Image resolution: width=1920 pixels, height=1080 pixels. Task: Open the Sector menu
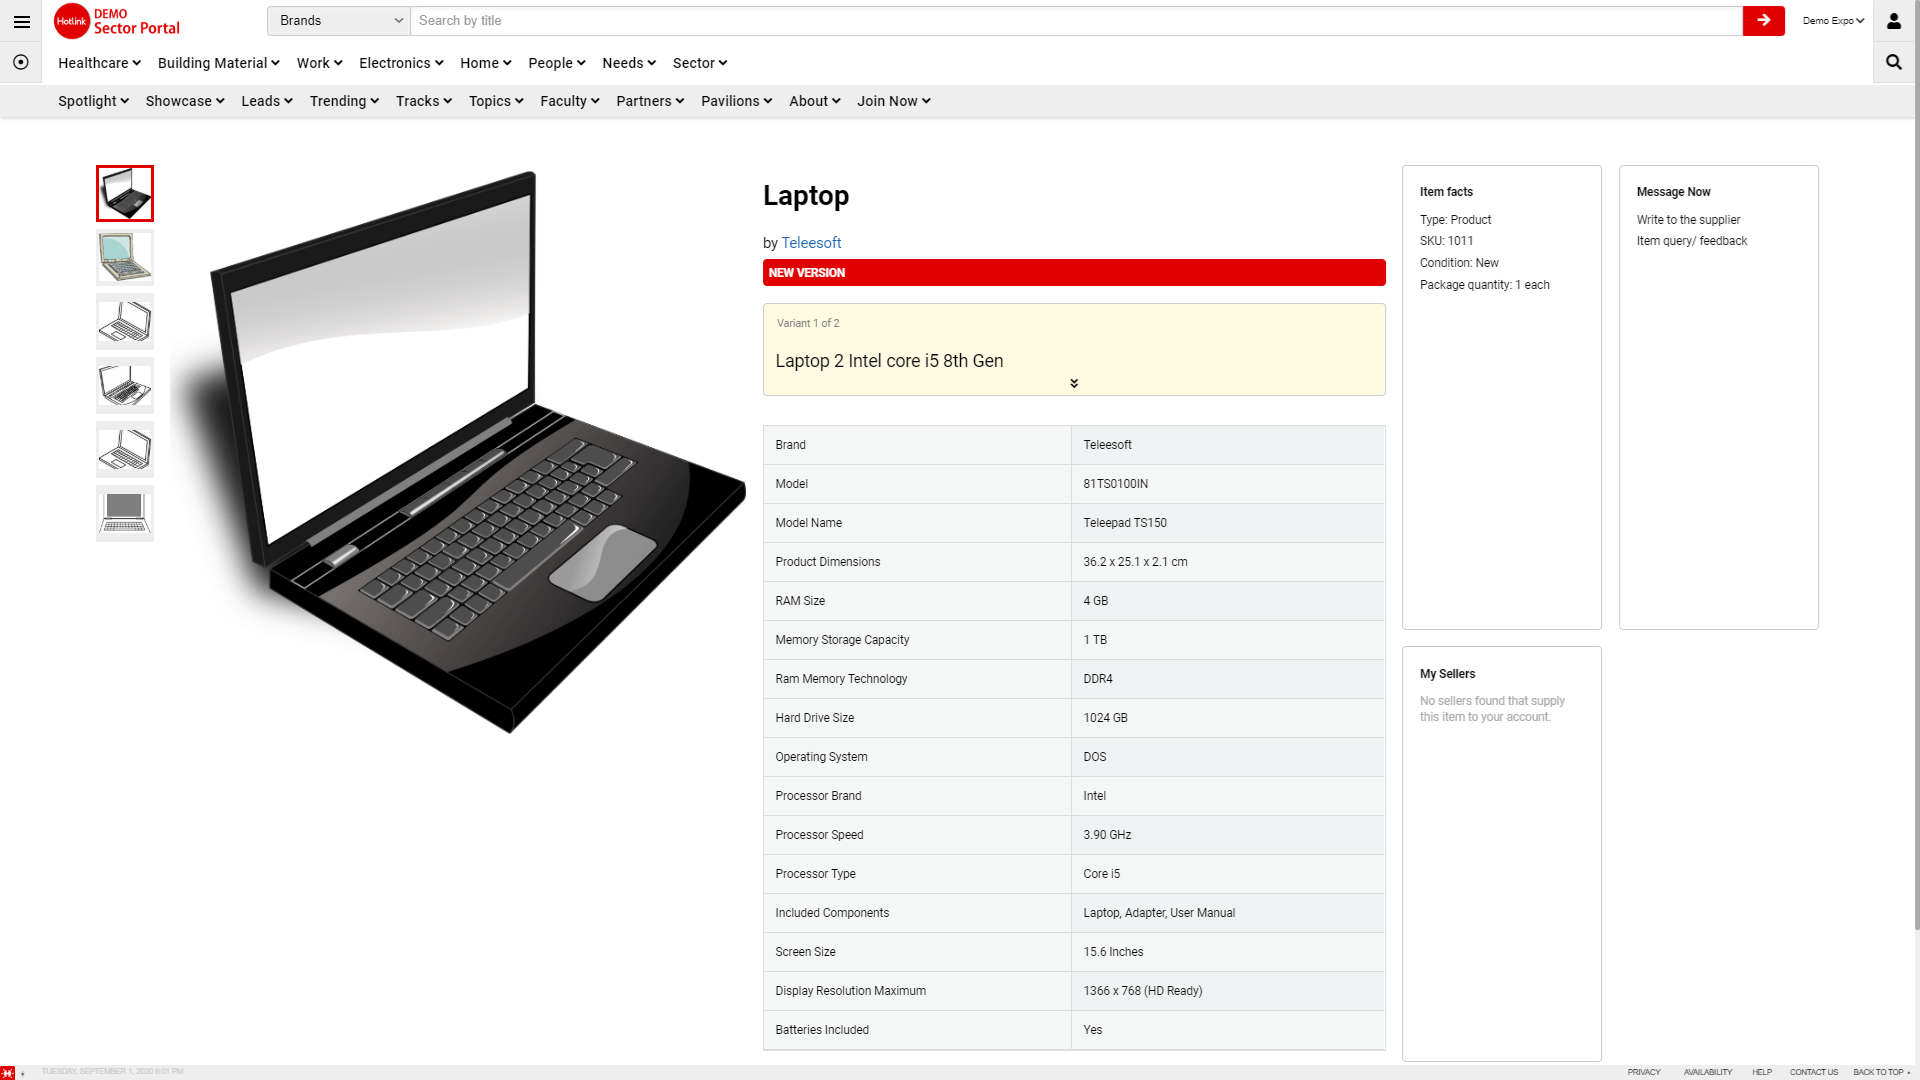[x=700, y=63]
